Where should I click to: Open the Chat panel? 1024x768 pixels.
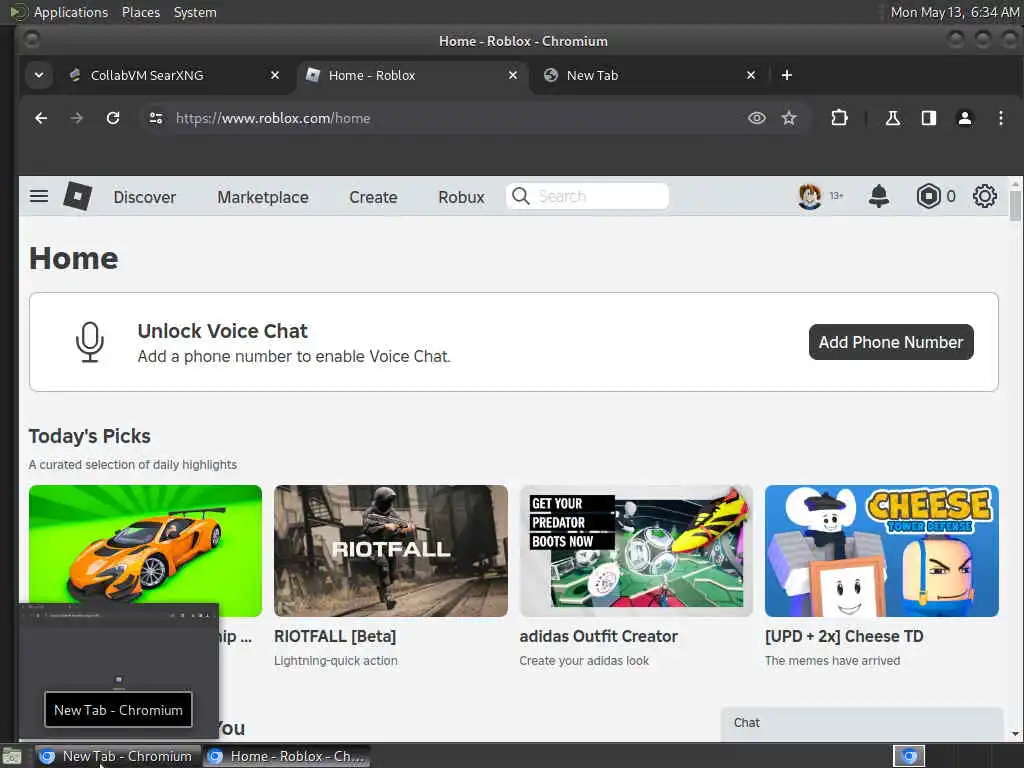(862, 724)
